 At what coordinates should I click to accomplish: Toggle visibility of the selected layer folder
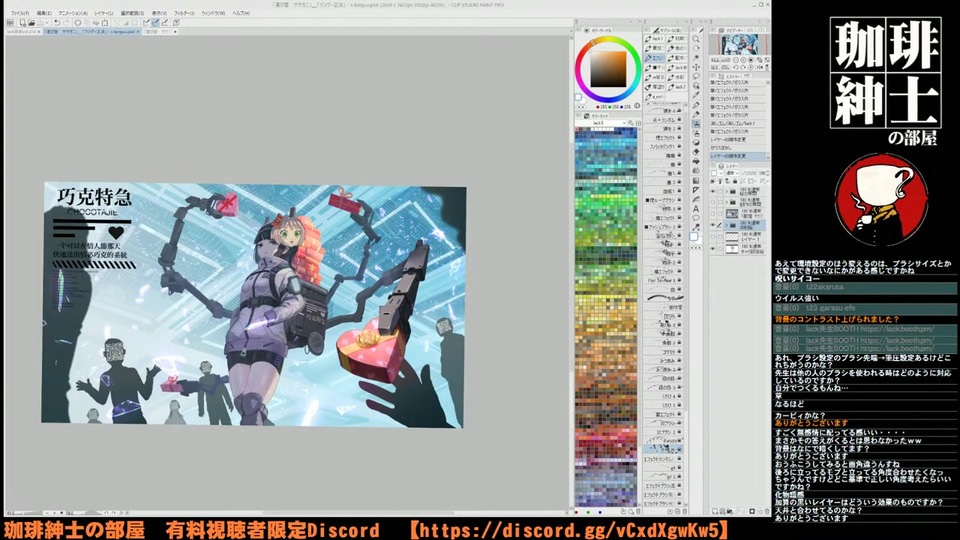[x=713, y=225]
